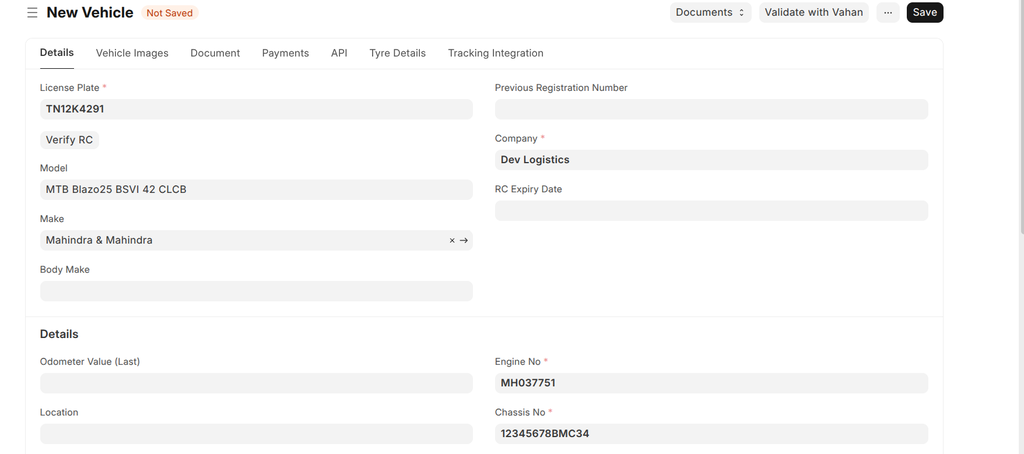The height and width of the screenshot is (454, 1024).
Task: Go to the Payments tab
Action: point(285,53)
